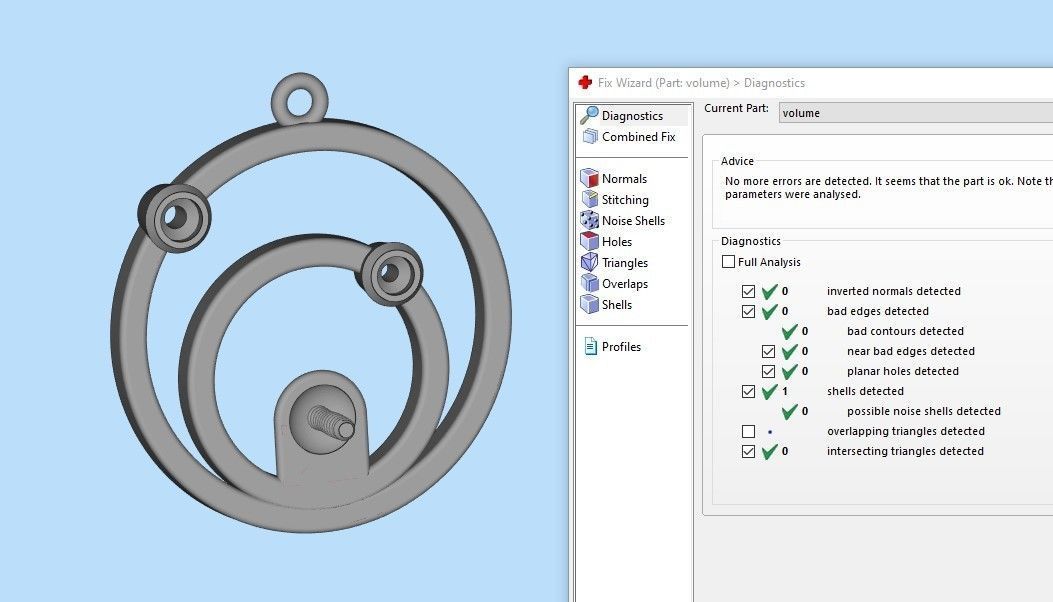
Task: Click the green check beside bad contours
Action: click(x=789, y=331)
